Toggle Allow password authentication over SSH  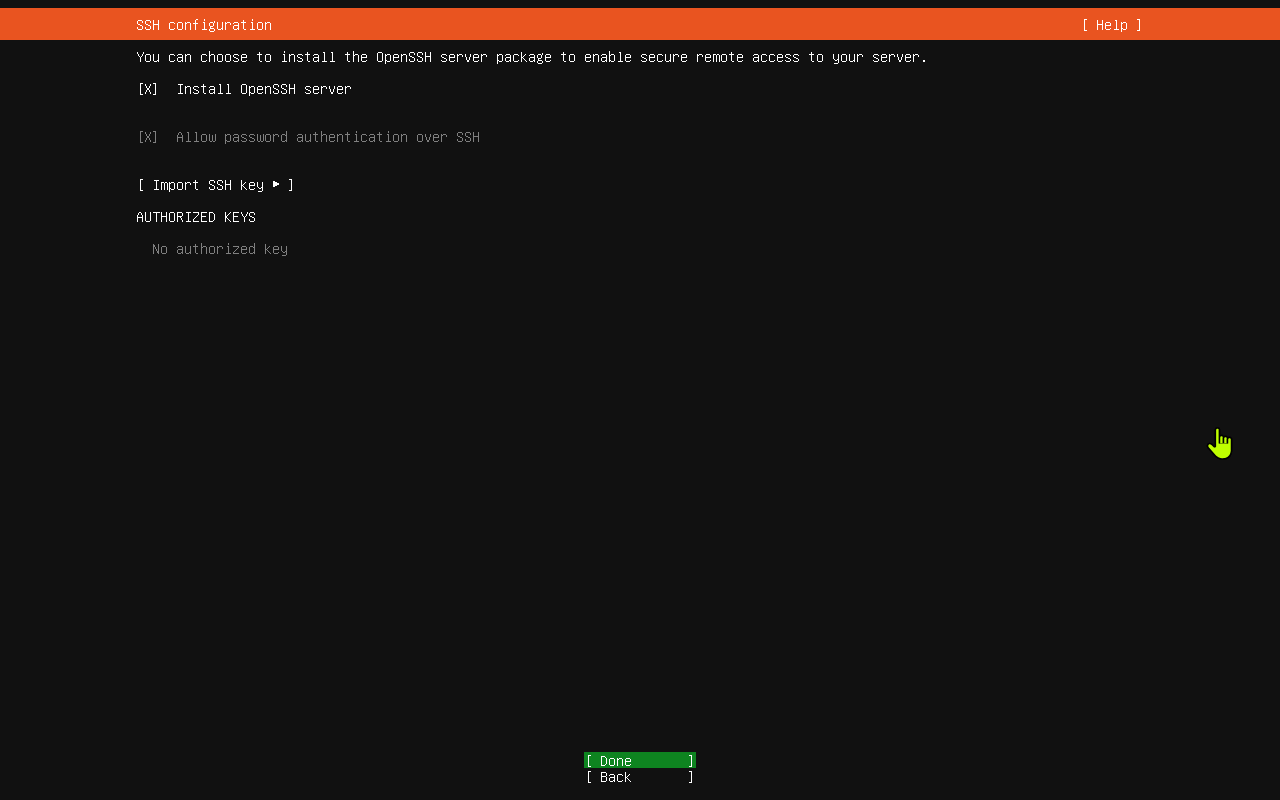click(x=148, y=137)
